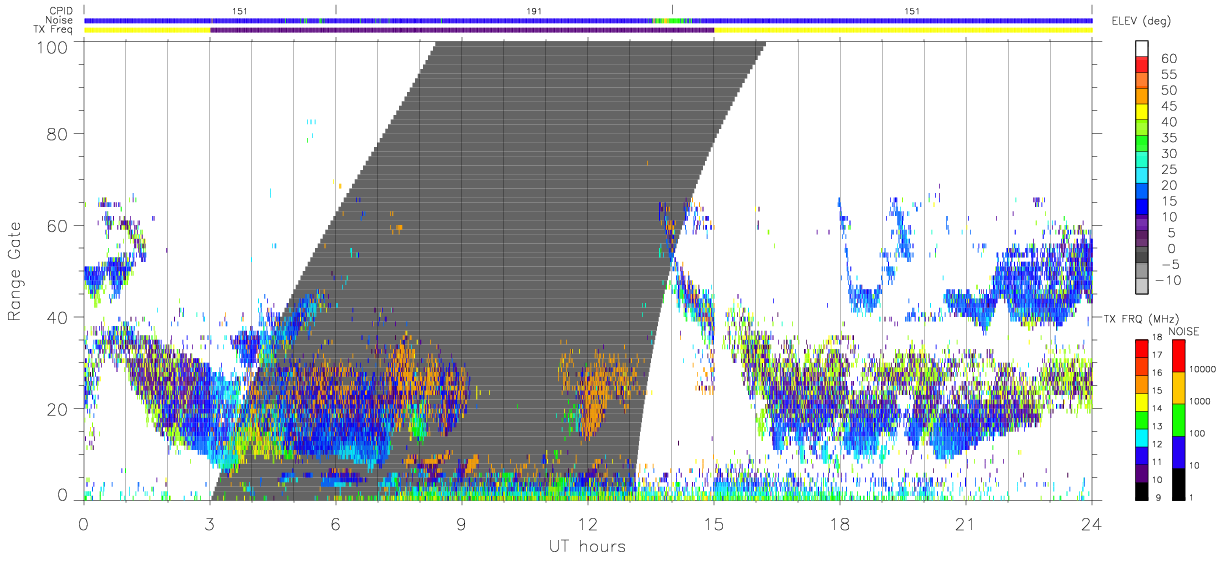Click the 25 label on ELEV legend
Screen dimensions: 1228x567
click(x=1169, y=170)
